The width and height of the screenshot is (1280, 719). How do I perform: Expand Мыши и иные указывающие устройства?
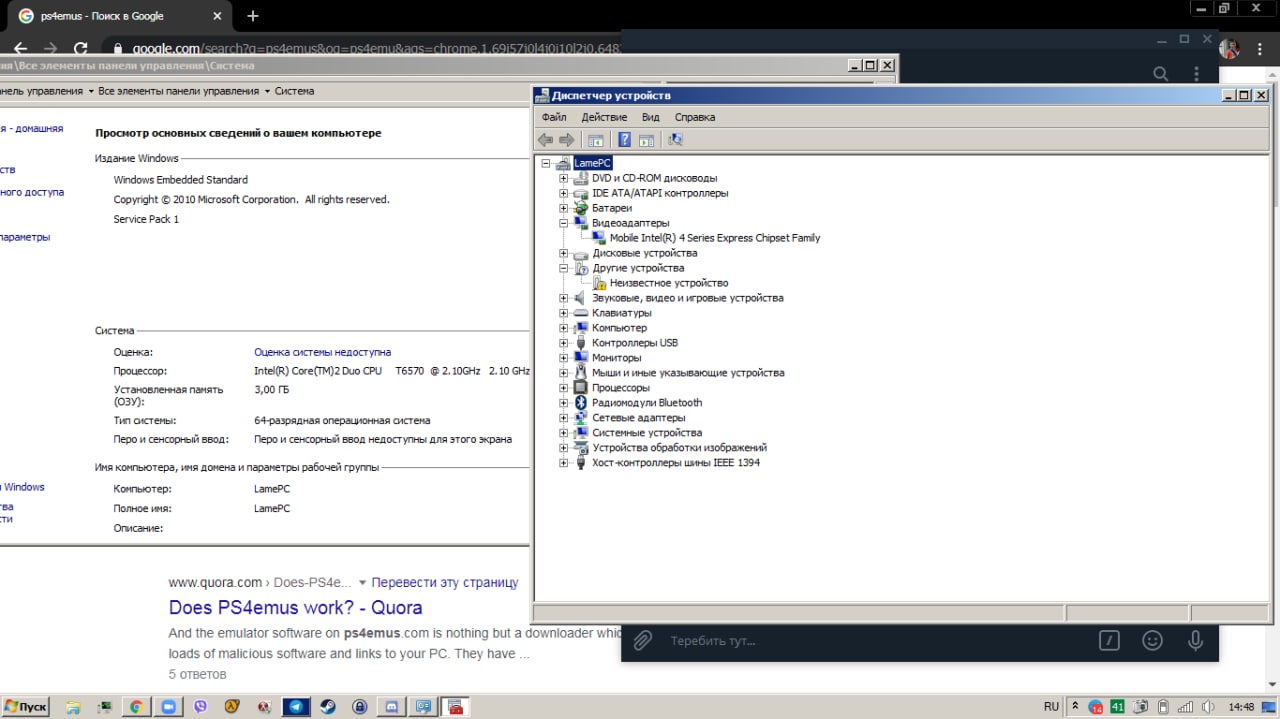(x=564, y=373)
